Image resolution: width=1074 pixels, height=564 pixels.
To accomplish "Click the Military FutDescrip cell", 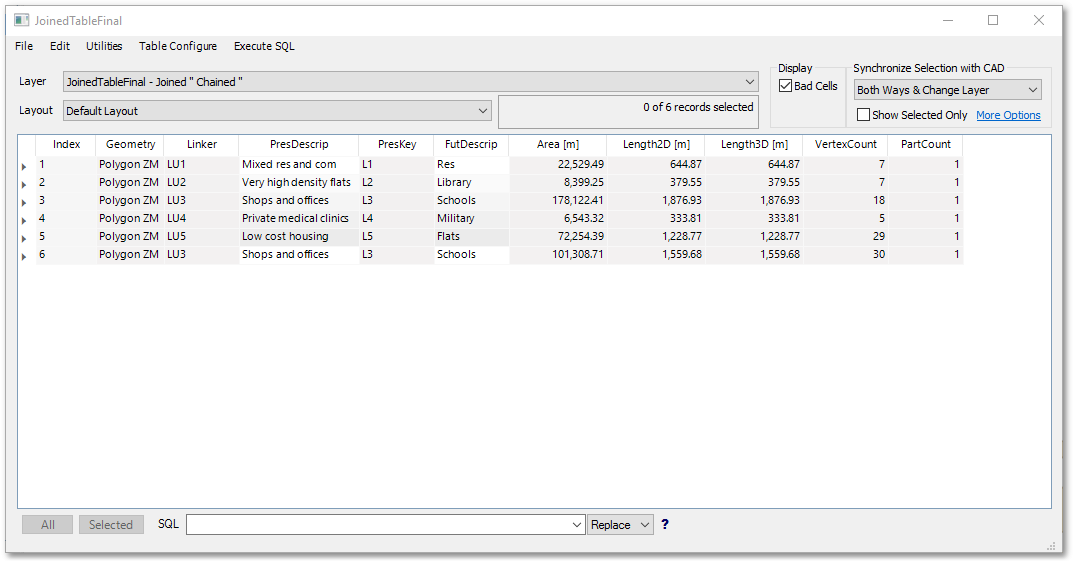I will (471, 218).
